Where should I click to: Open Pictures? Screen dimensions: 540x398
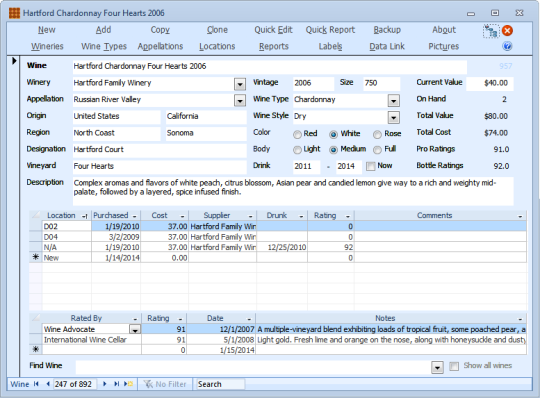(x=444, y=46)
